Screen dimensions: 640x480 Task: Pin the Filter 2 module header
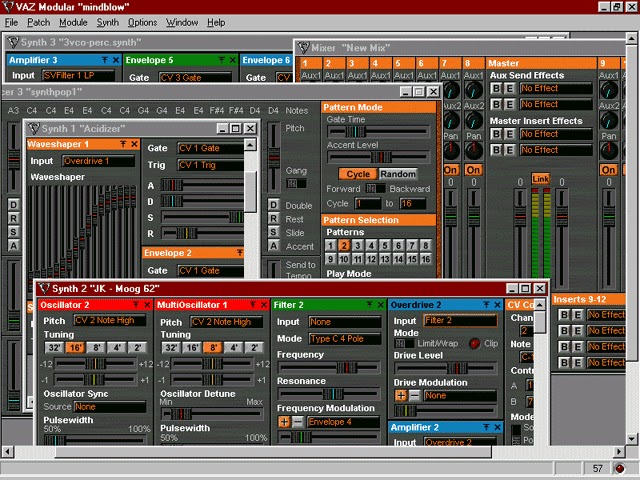(x=370, y=305)
